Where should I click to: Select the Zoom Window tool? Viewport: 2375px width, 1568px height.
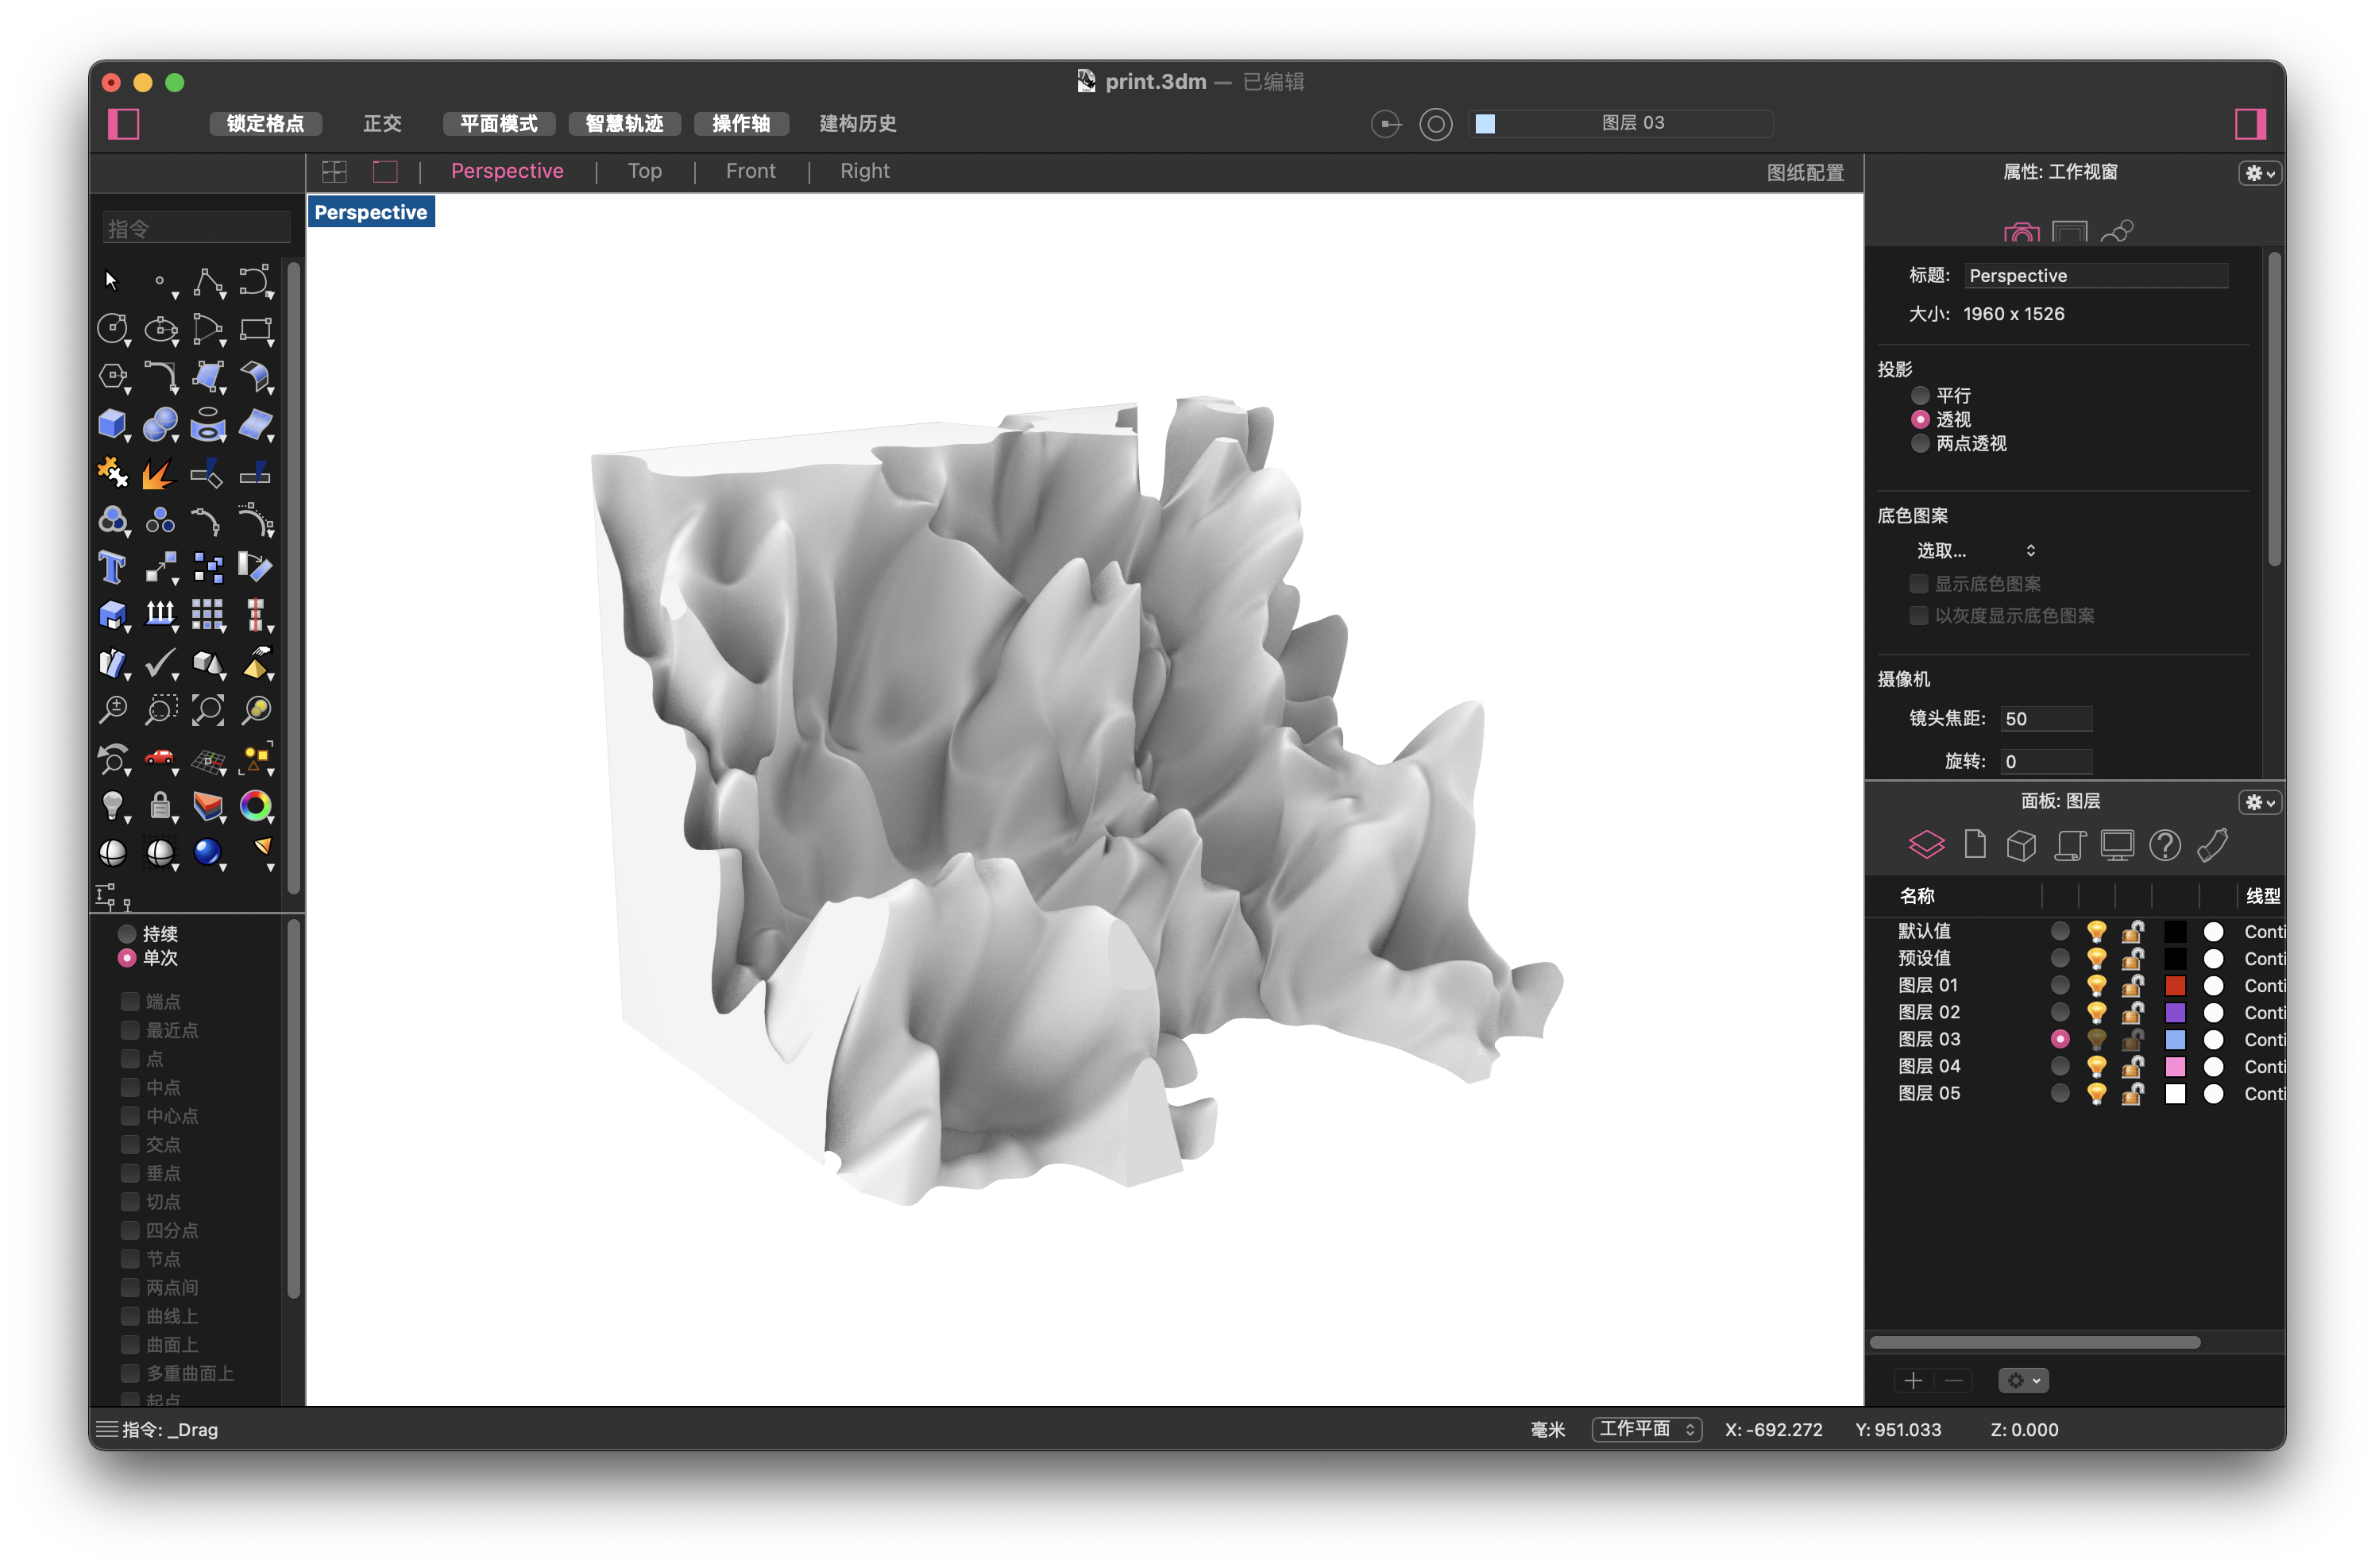click(x=160, y=709)
